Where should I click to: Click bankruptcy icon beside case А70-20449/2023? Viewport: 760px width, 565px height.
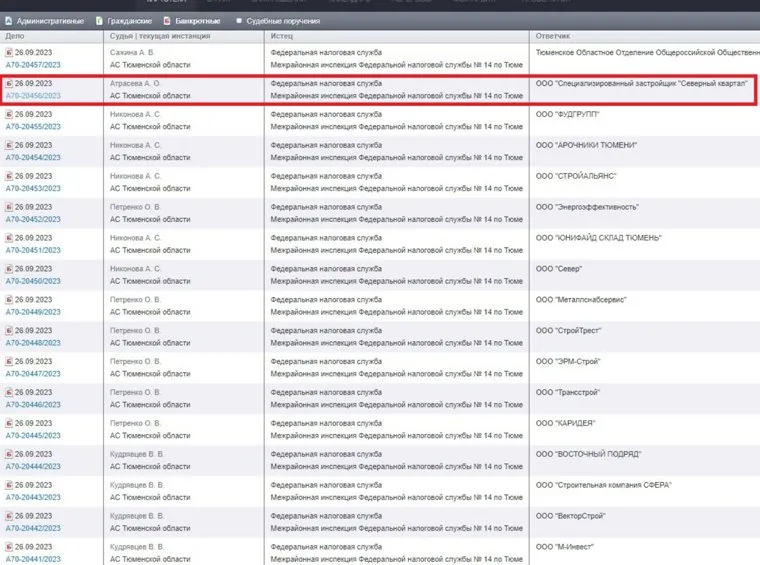tap(9, 299)
